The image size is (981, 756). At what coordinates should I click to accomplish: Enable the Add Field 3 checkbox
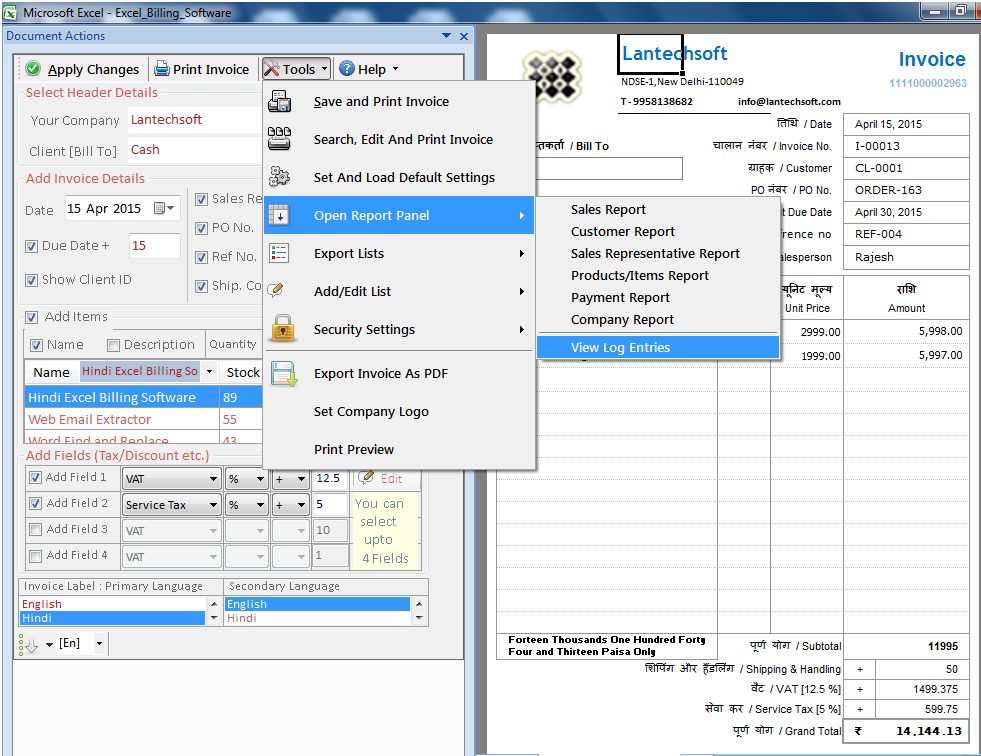tap(36, 529)
